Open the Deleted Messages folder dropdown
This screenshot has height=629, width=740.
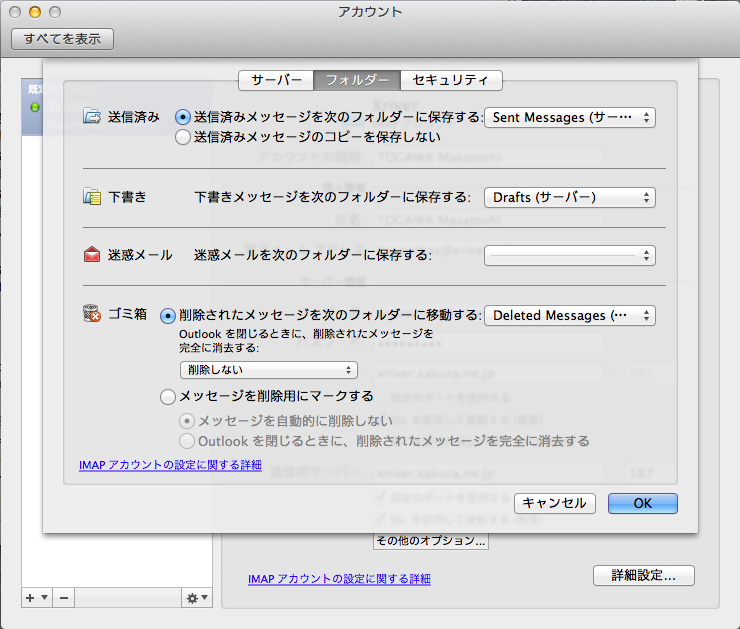click(570, 315)
